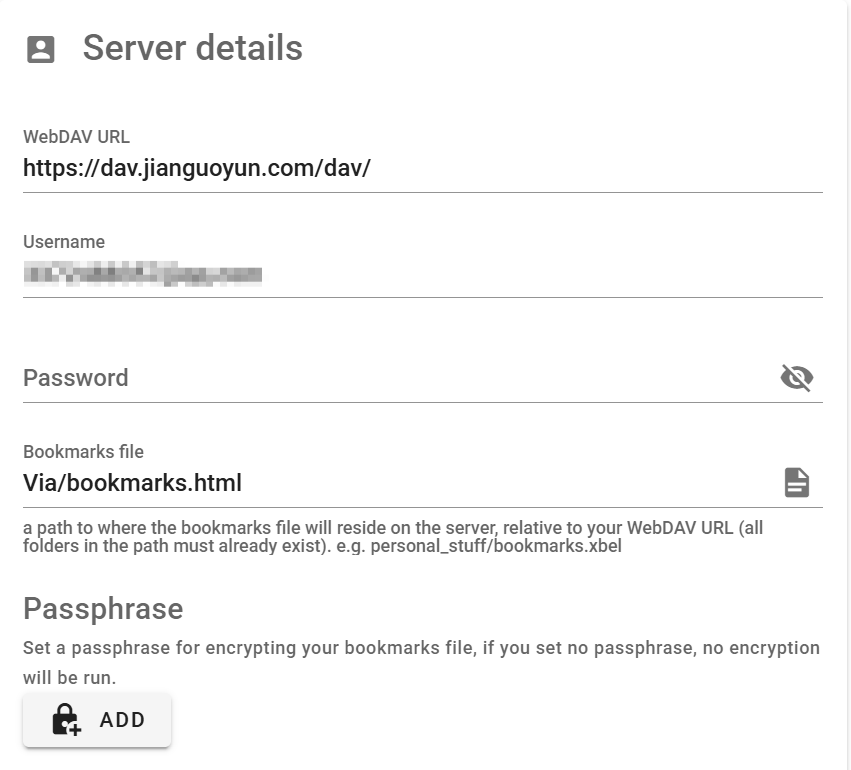Click the Username field label
The width and height of the screenshot is (851, 770).
(64, 242)
